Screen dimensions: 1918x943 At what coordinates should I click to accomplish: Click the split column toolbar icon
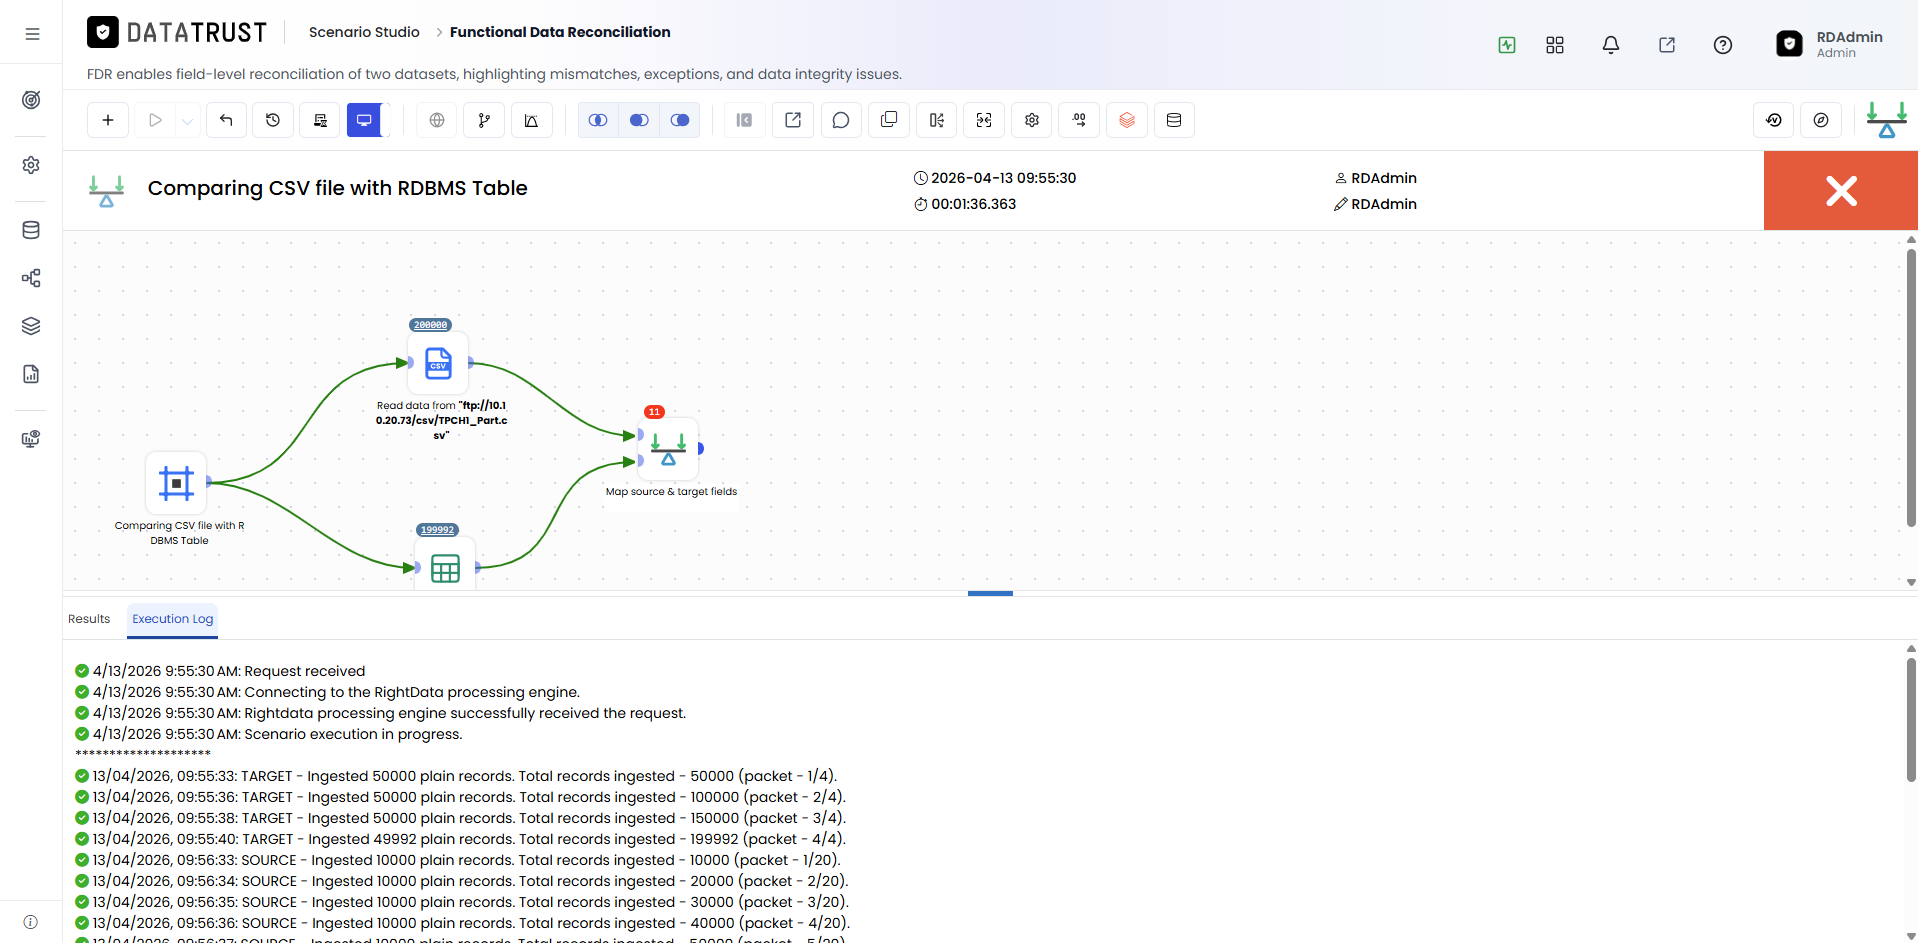tap(936, 120)
